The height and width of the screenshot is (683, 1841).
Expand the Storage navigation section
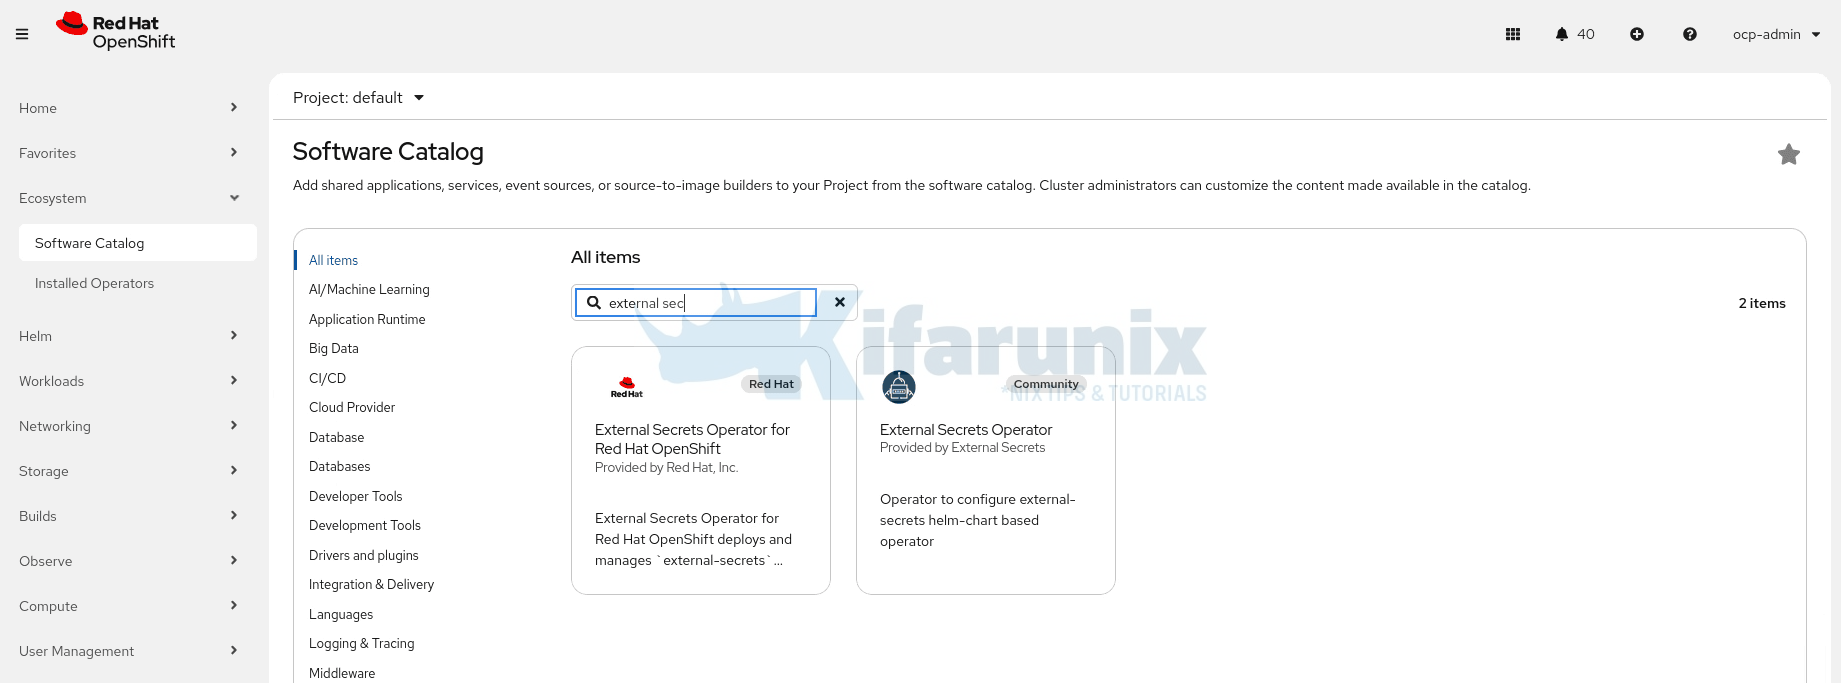coord(128,471)
